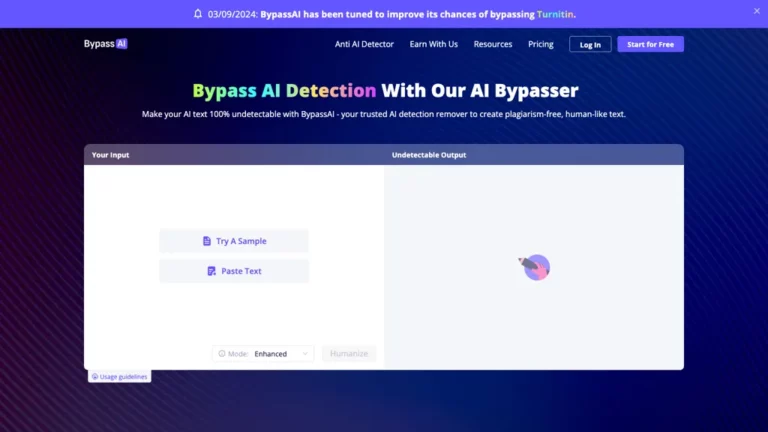
Task: Open the Anti AI Detector menu
Action: (364, 44)
